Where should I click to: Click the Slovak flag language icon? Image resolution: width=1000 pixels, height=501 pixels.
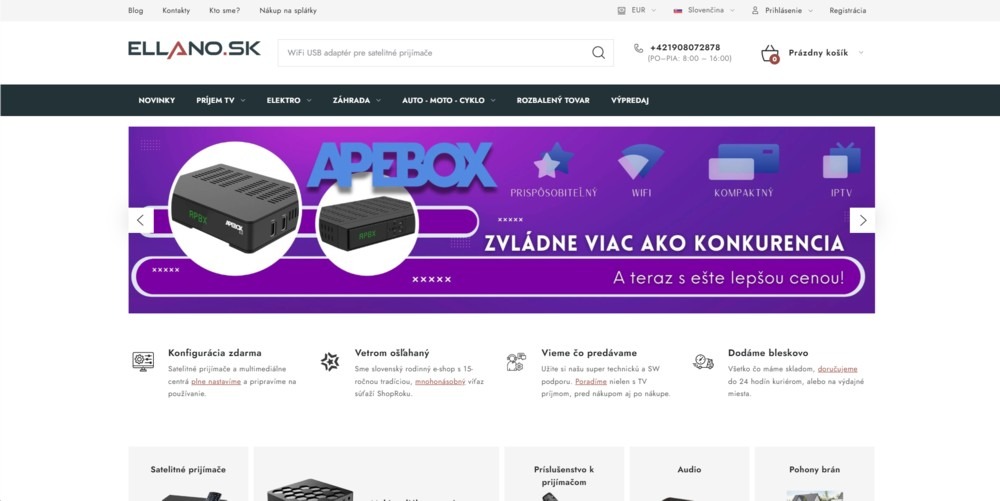(678, 10)
